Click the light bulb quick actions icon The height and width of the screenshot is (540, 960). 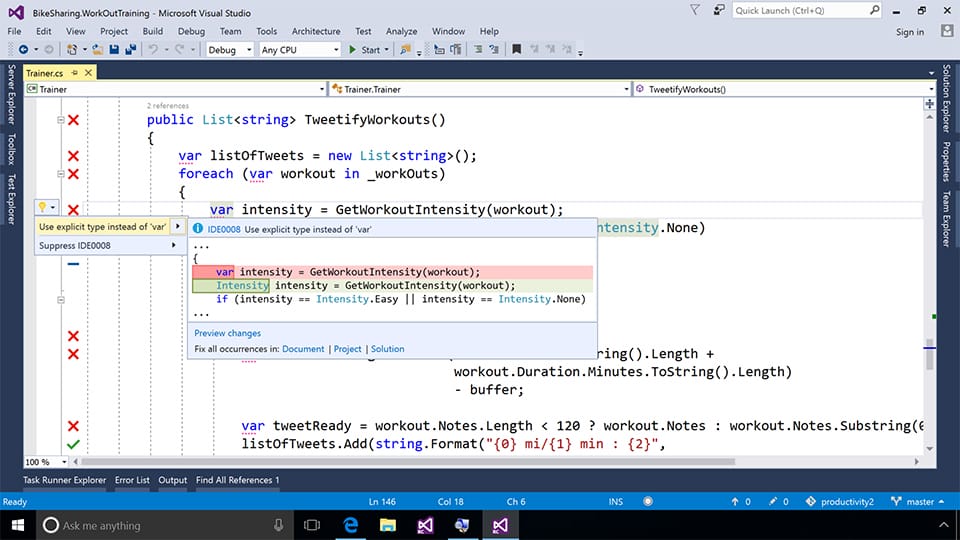pos(42,207)
